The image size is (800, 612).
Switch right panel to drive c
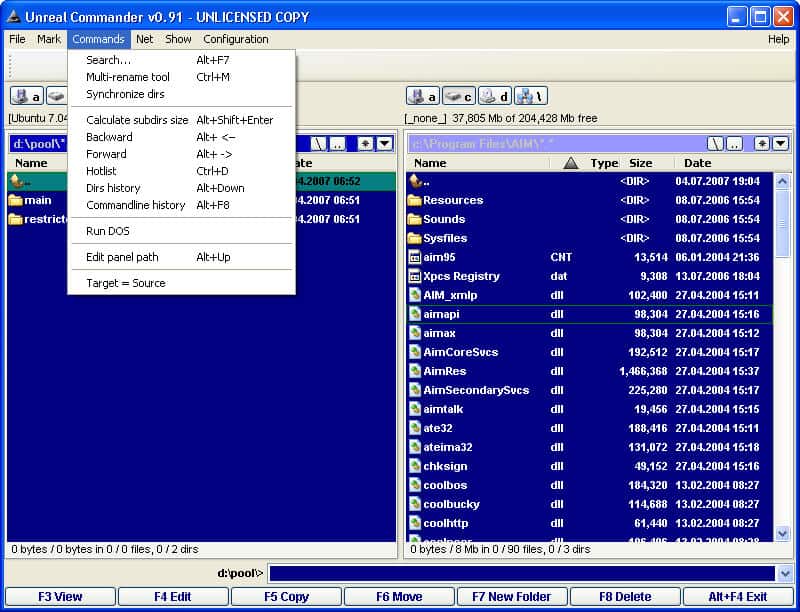click(x=458, y=96)
